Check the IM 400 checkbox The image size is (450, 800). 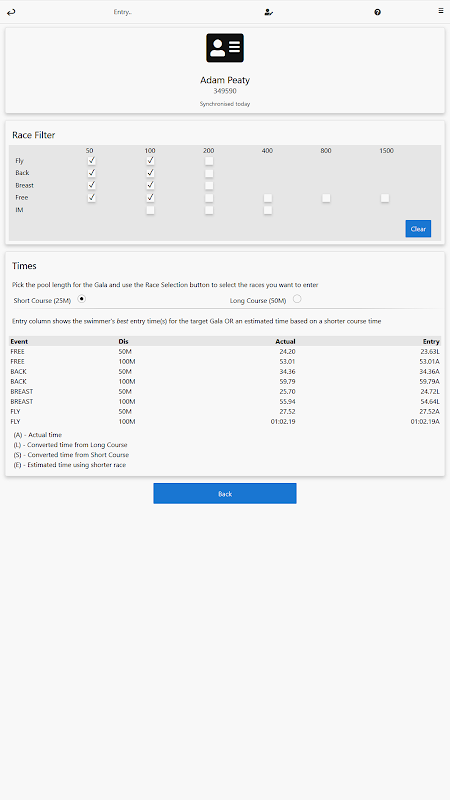pyautogui.click(x=267, y=210)
